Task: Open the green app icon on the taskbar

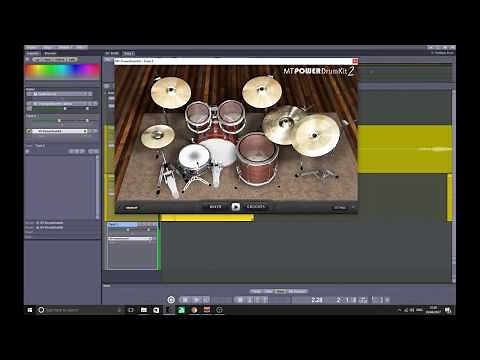Action: pyautogui.click(x=181, y=310)
